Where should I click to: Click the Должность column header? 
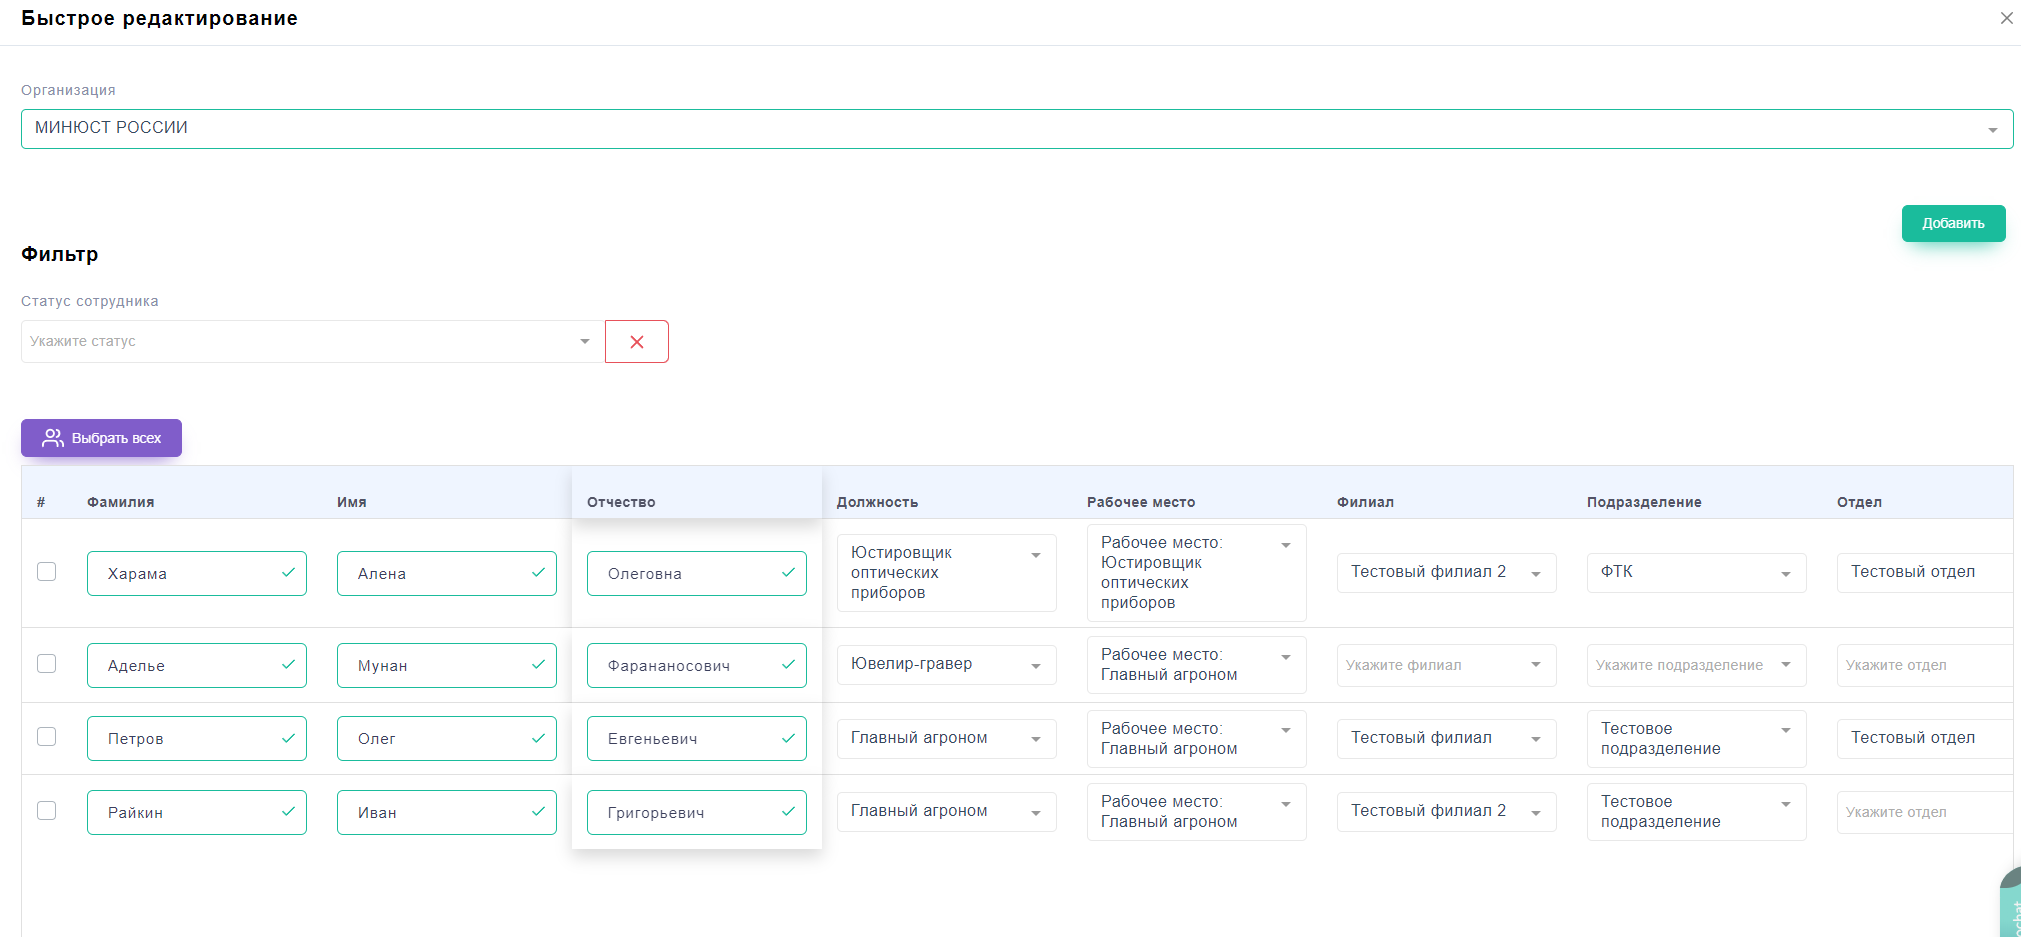[x=877, y=502]
